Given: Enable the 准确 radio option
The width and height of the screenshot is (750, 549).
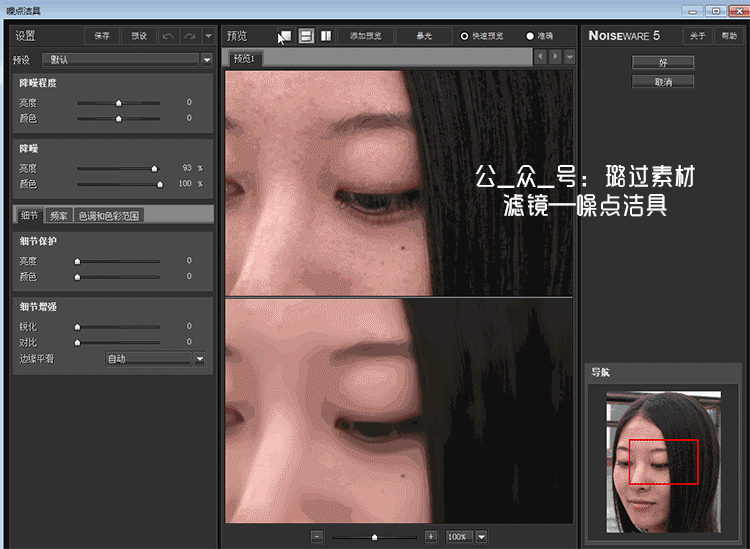Looking at the screenshot, I should 530,36.
